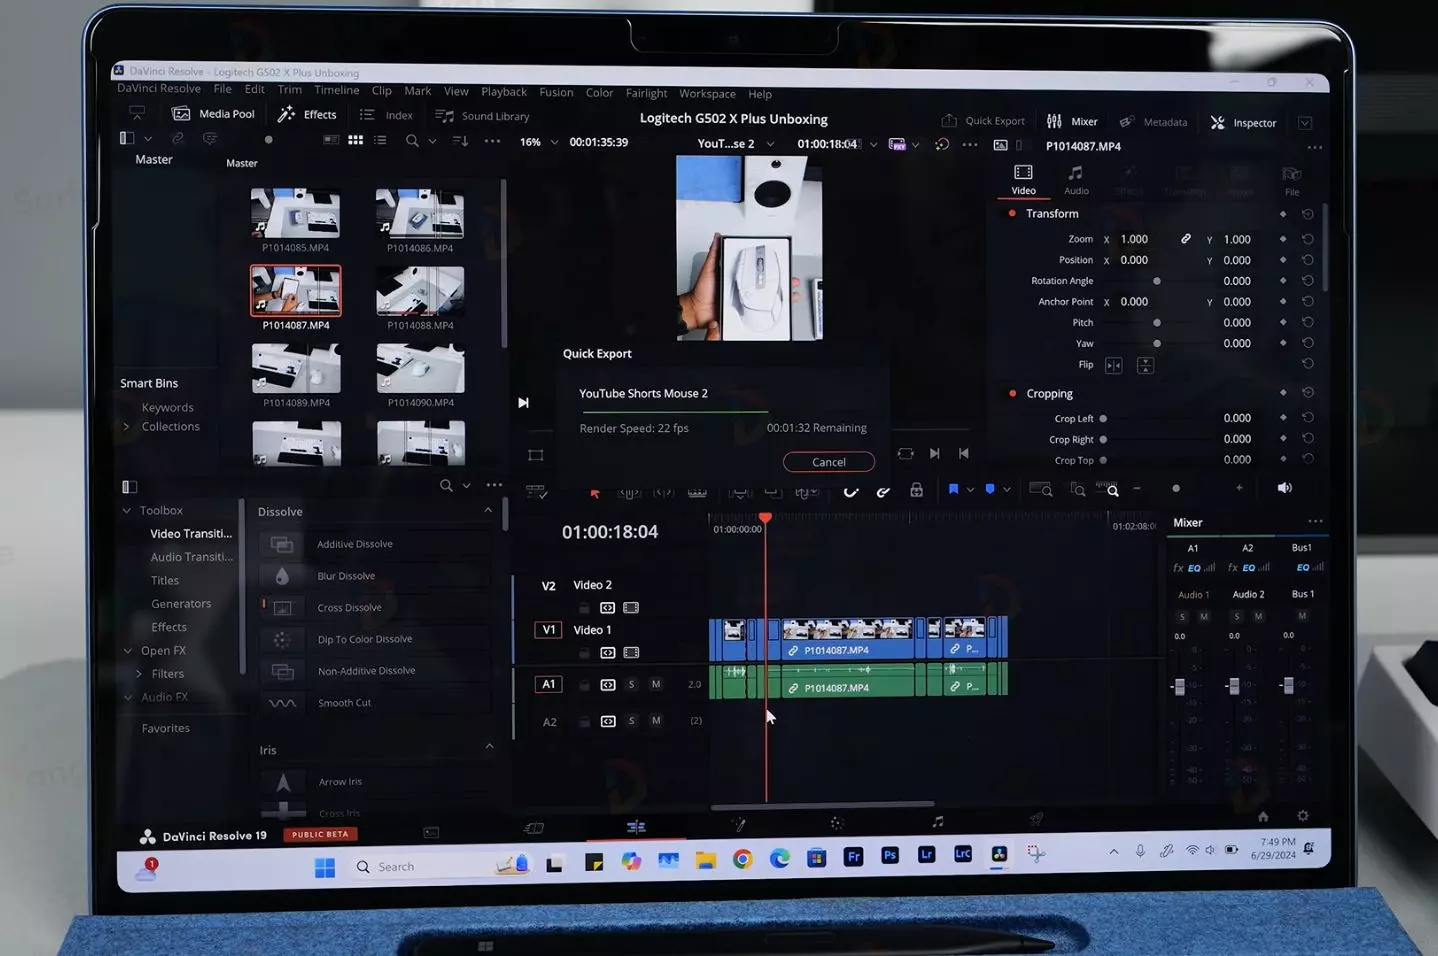Image resolution: width=1438 pixels, height=956 pixels.
Task: Select the timeline selection arrow tool
Action: (594, 492)
